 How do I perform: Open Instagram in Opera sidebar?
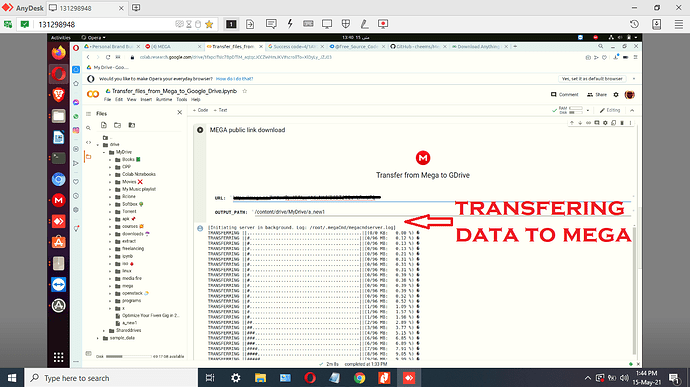click(x=76, y=130)
